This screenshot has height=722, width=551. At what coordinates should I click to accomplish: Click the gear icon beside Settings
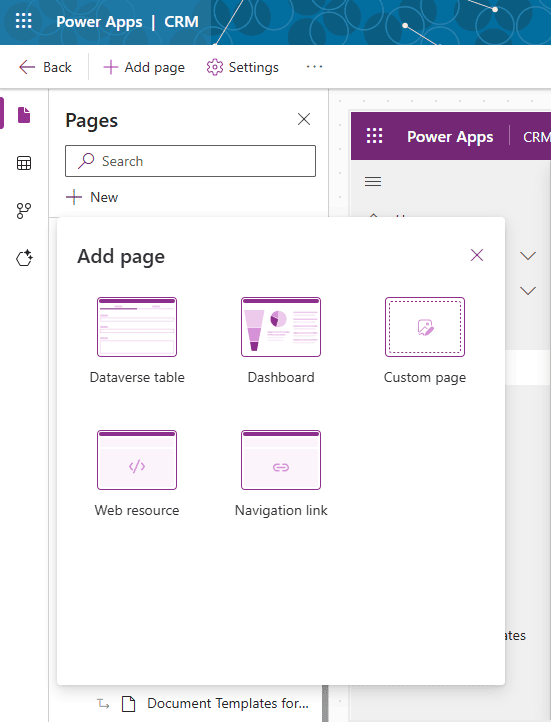click(x=215, y=67)
